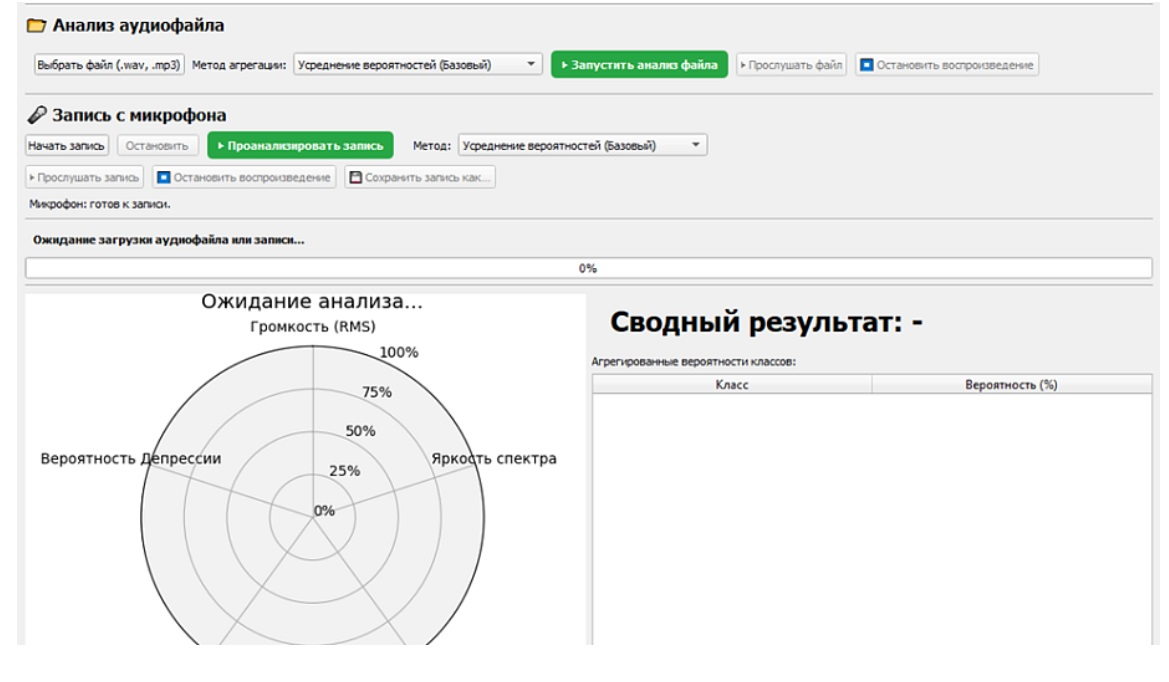Click green Запустить анализ файла button
Screen dimensions: 1169x682
pos(638,65)
